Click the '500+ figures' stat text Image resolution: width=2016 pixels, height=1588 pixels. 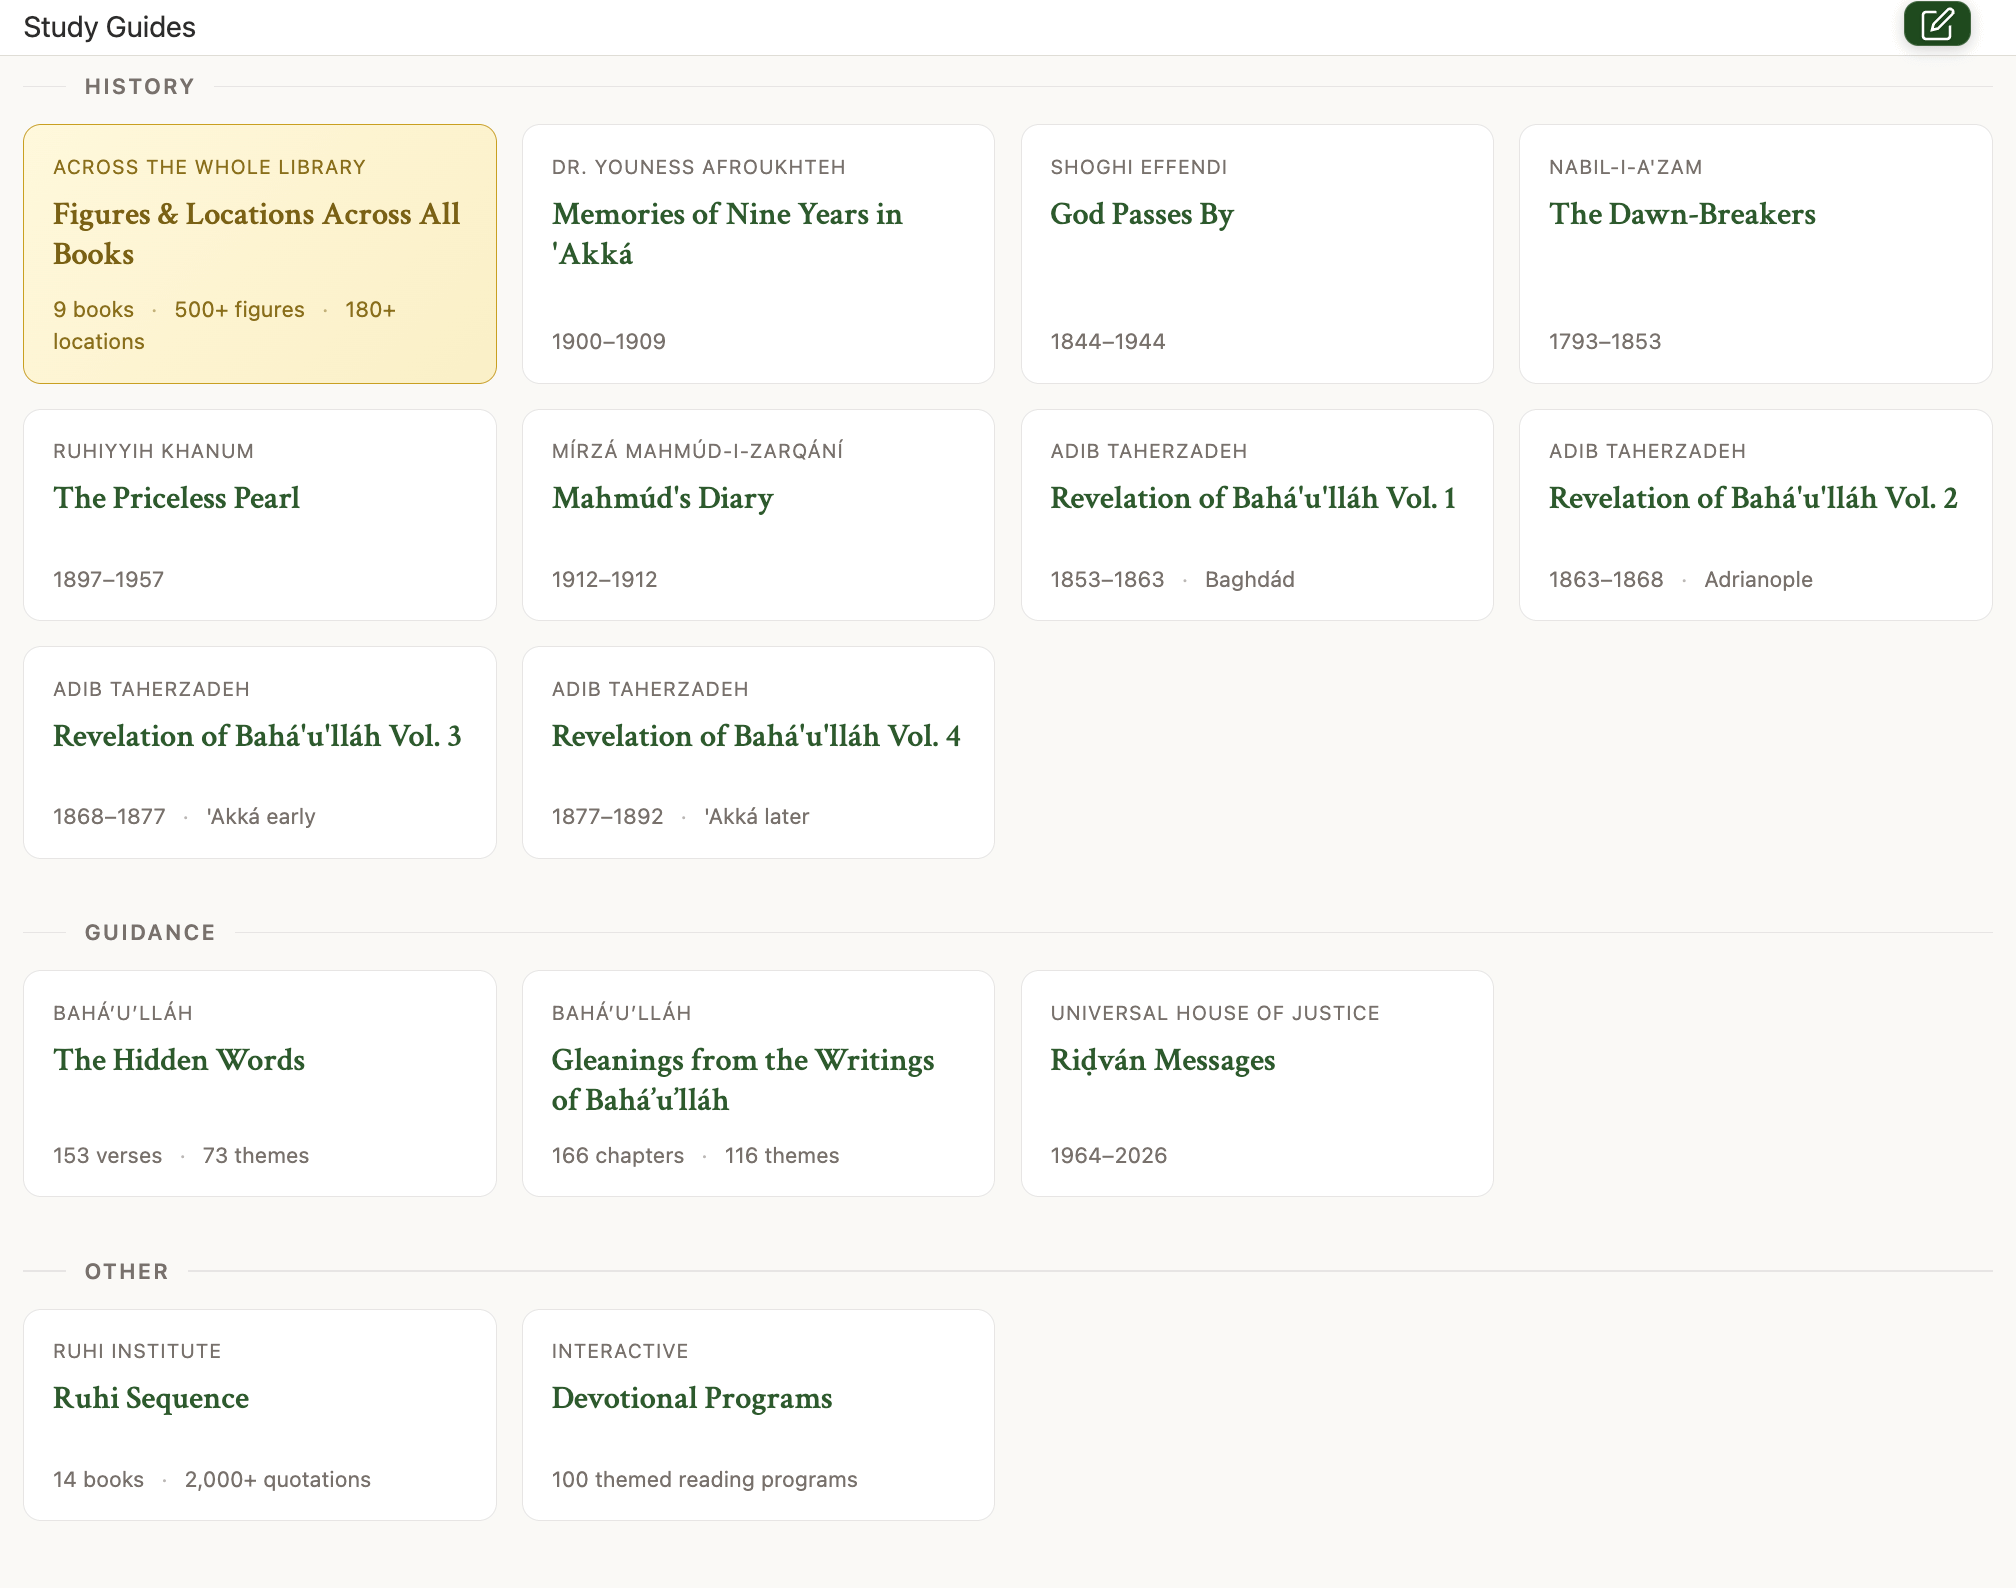[239, 310]
